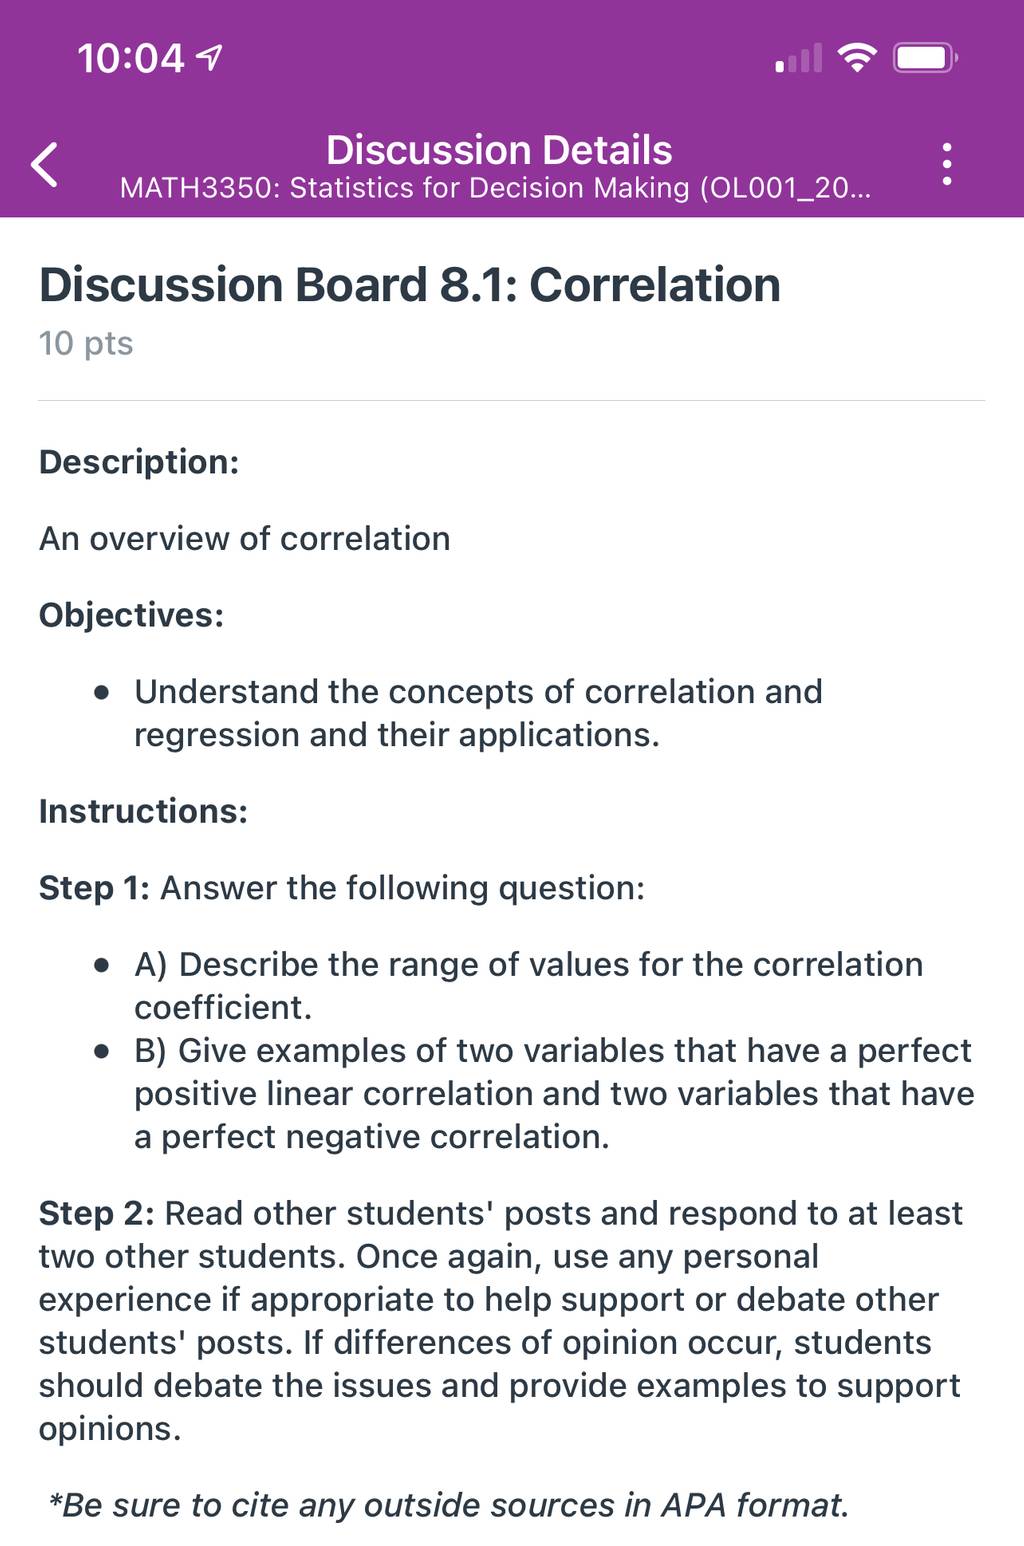
Task: Tap the Instructions heading
Action: coord(143,811)
